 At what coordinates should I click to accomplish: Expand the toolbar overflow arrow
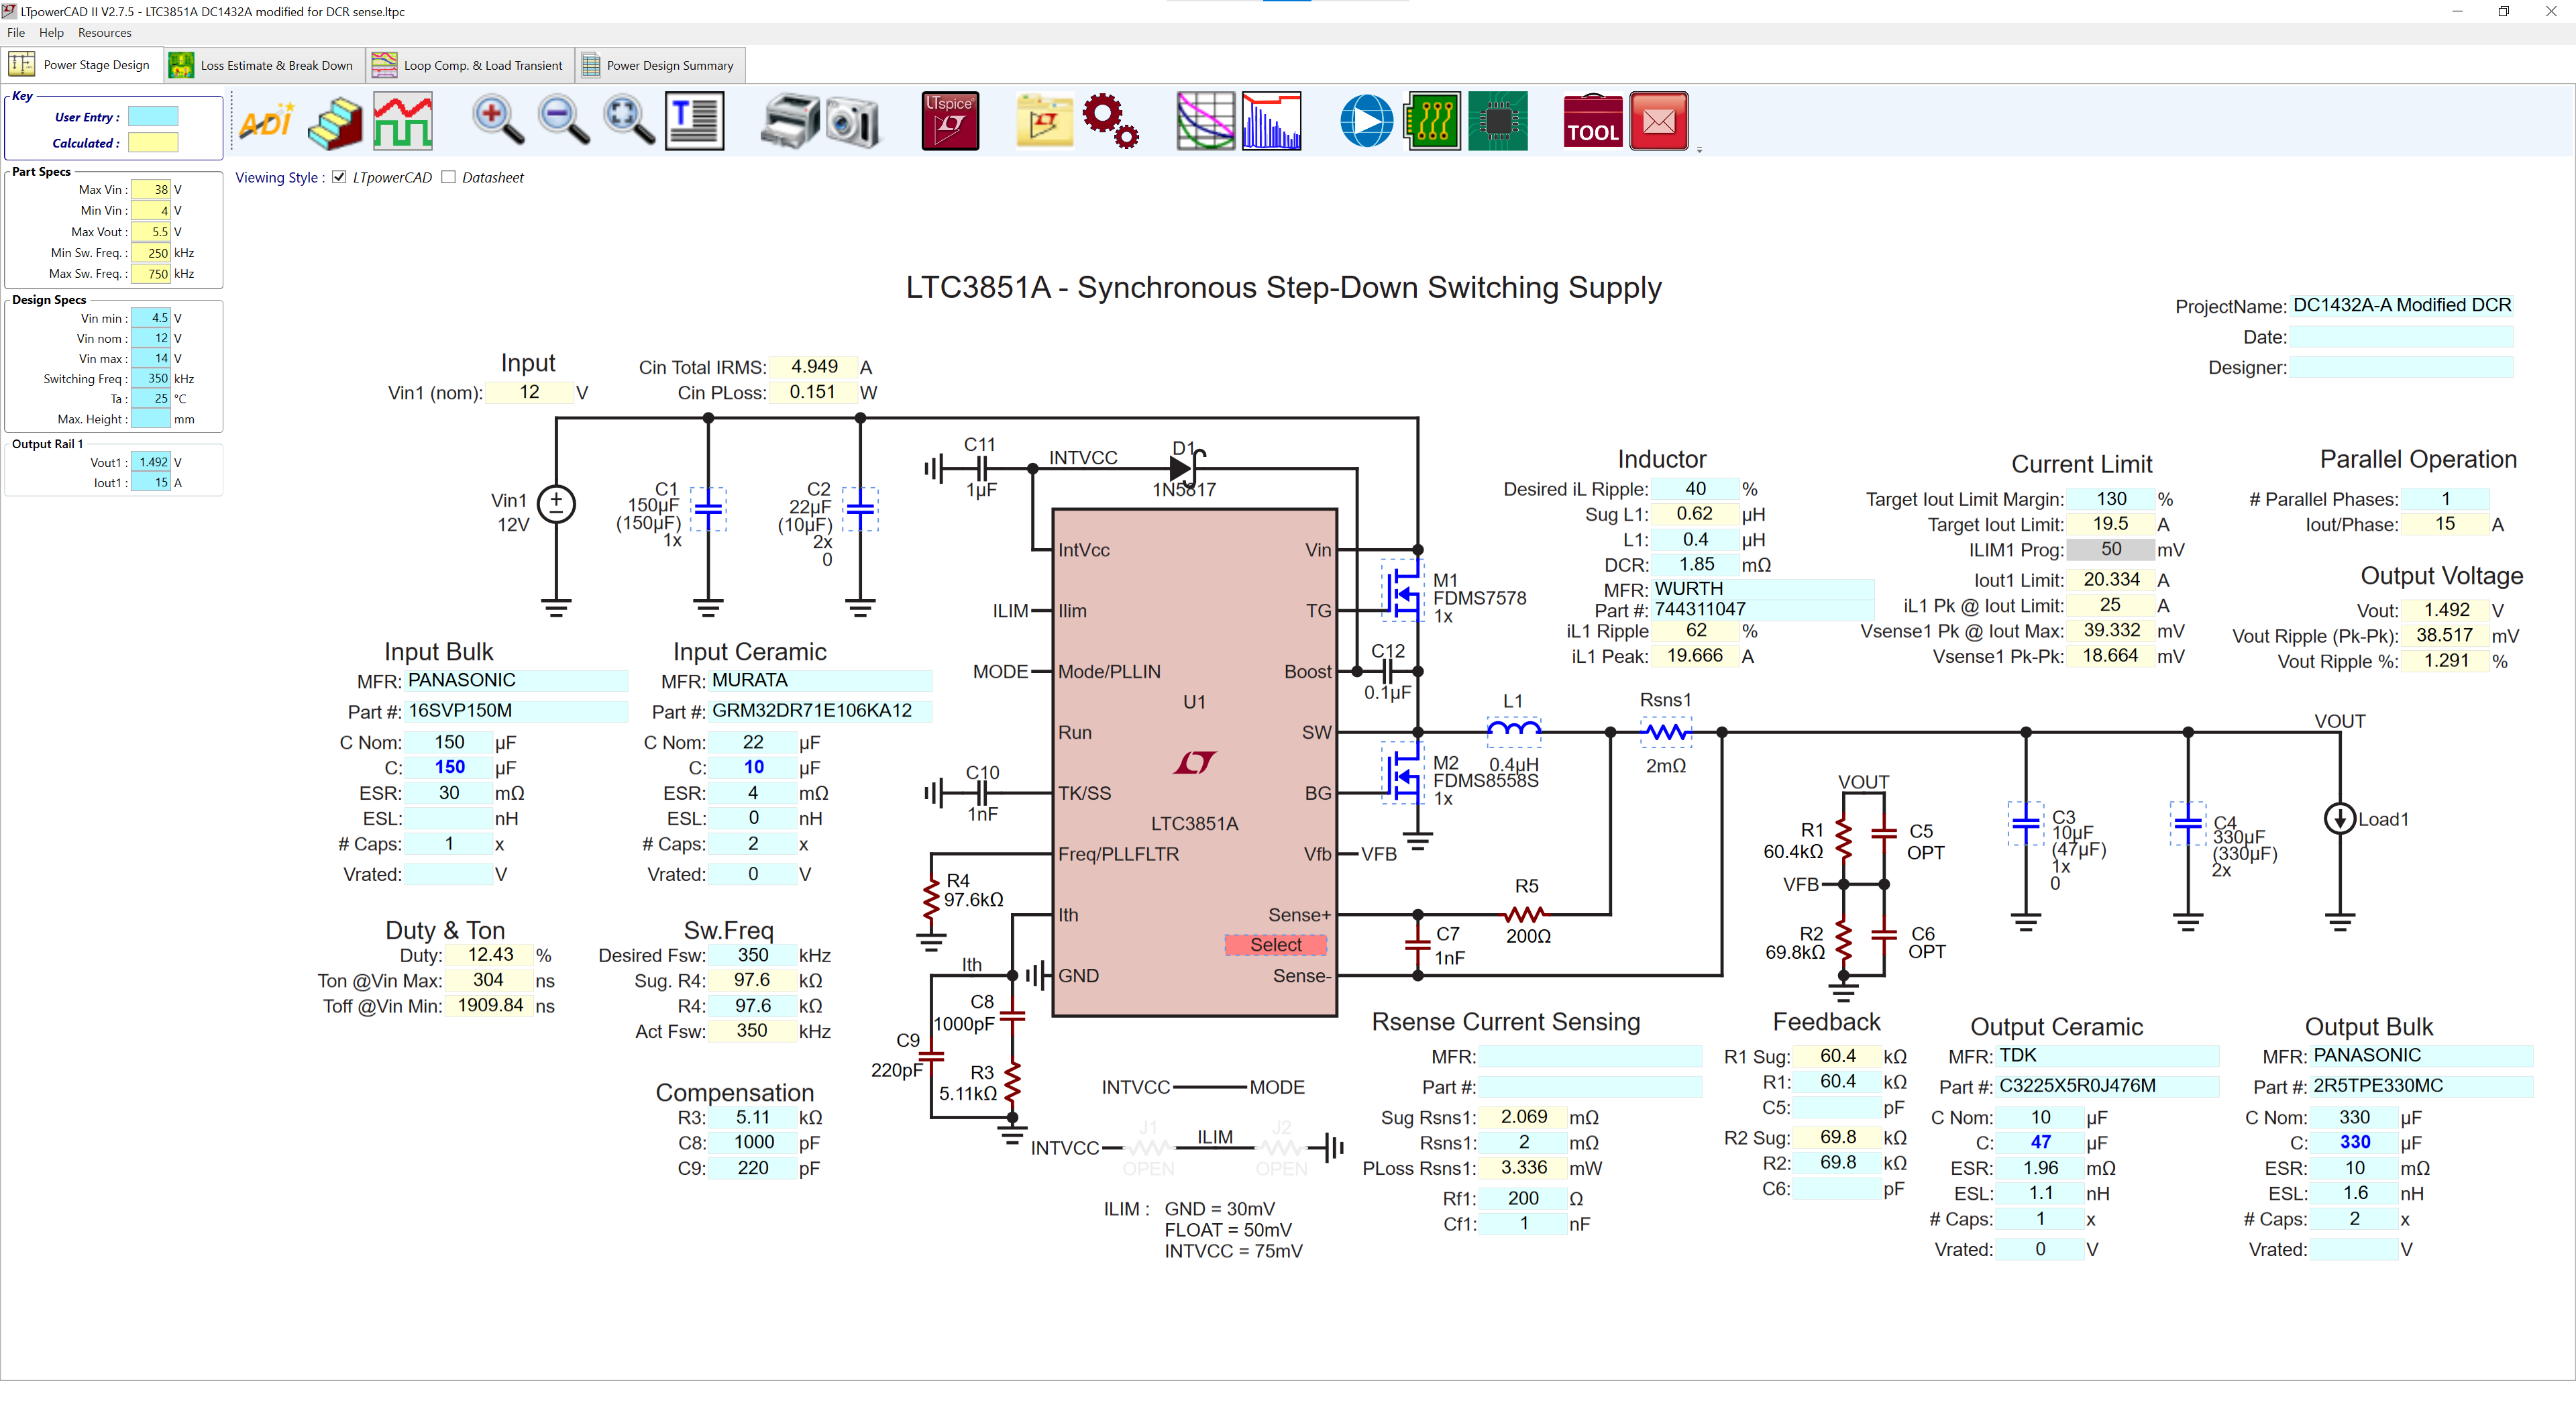coord(1699,149)
